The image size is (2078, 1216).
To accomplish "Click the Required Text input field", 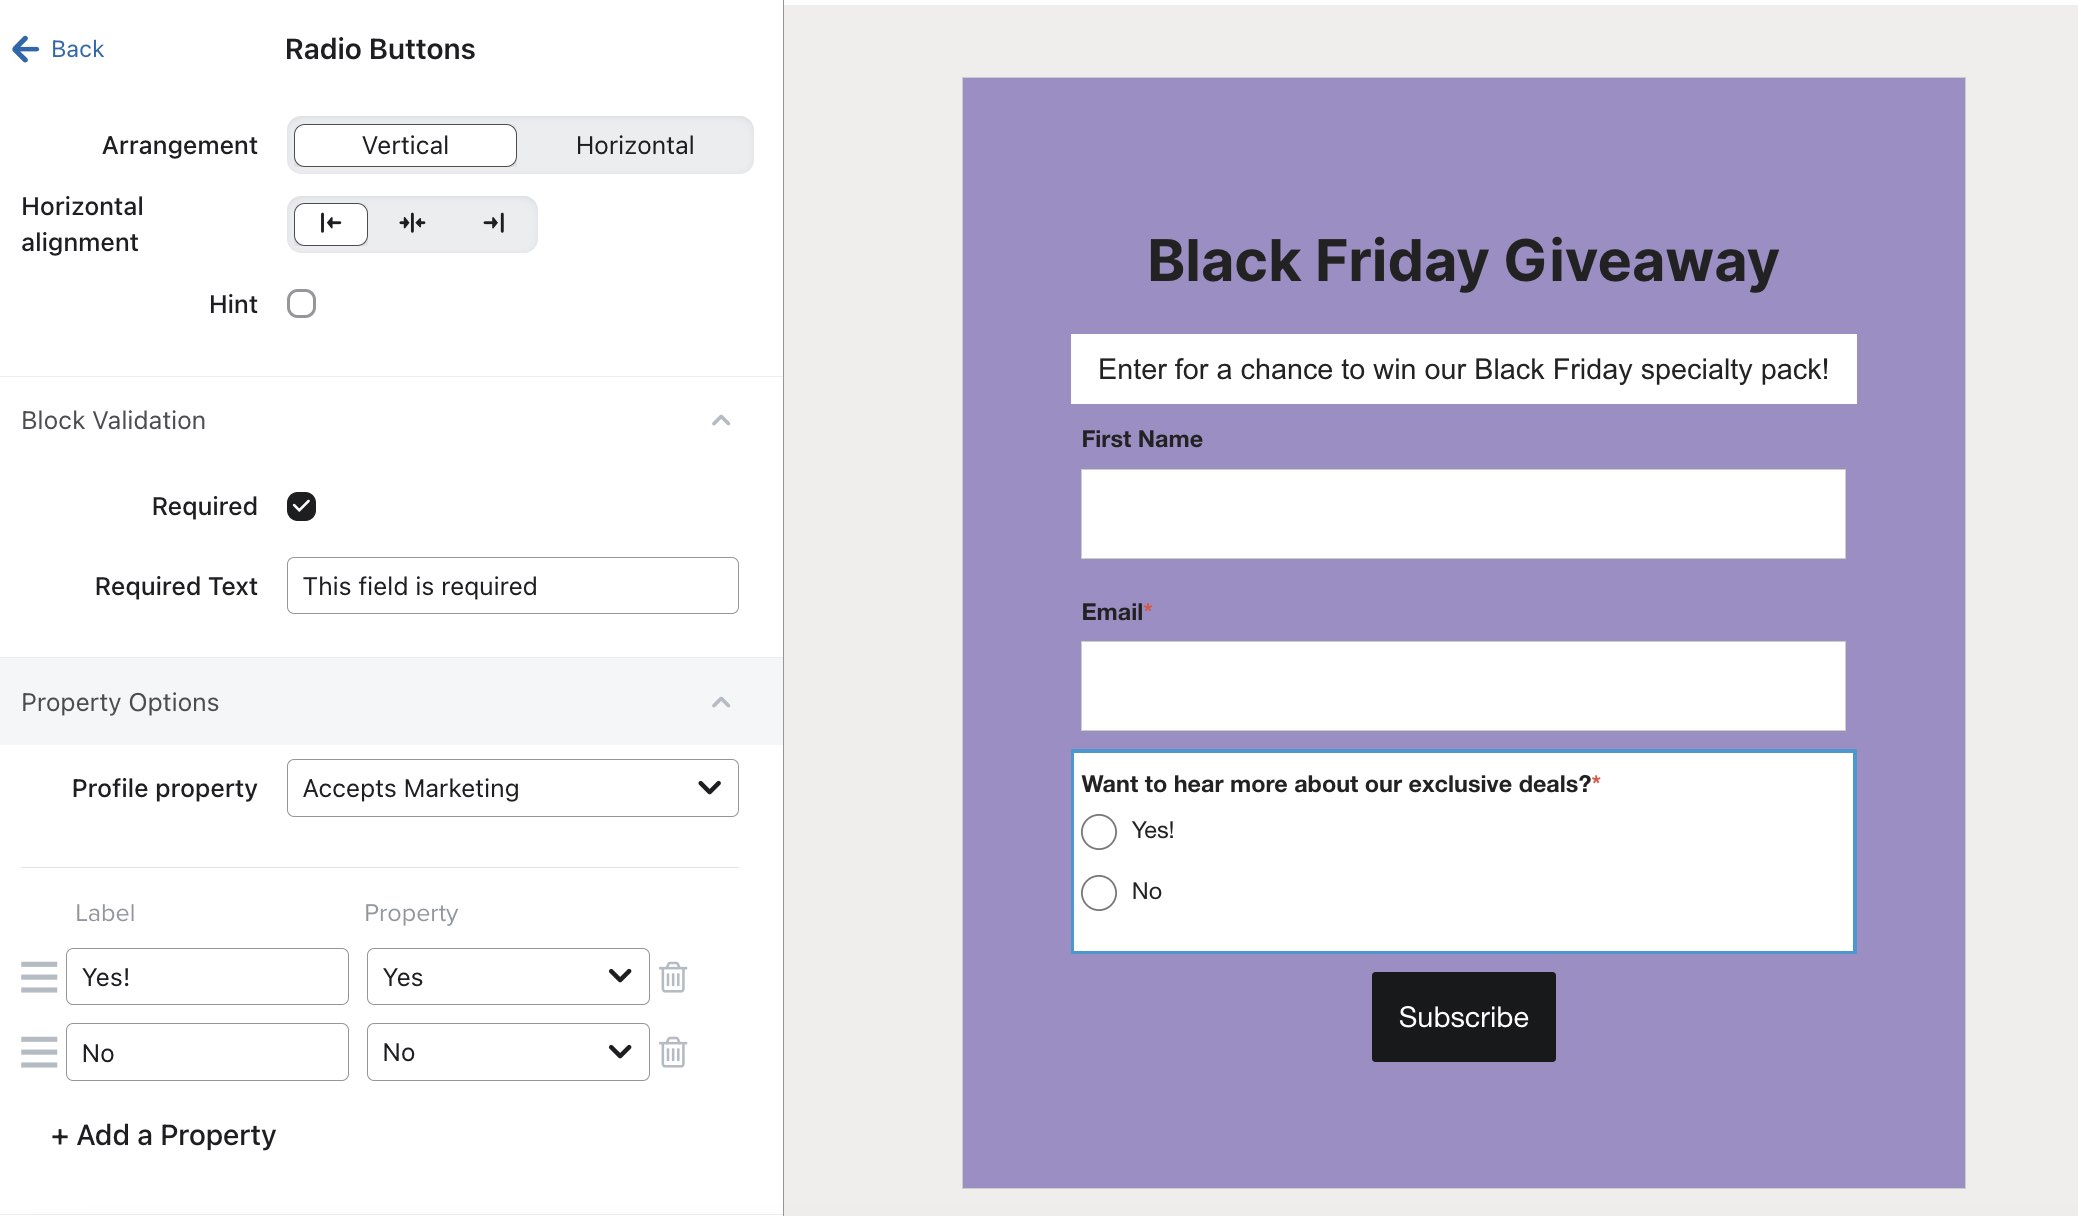I will (x=512, y=586).
